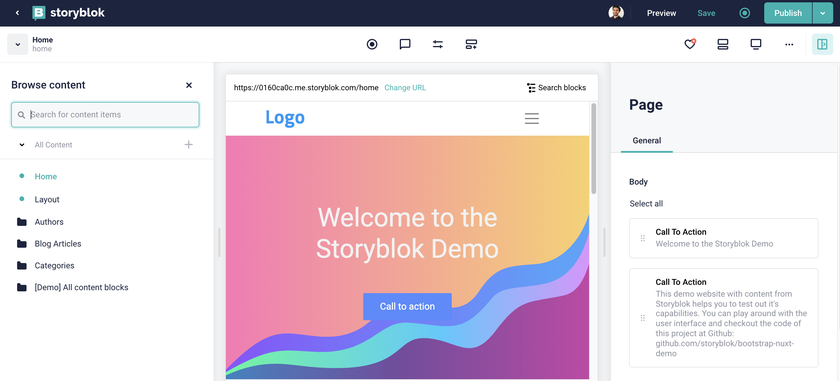Open the first Call To Action block
The width and height of the screenshot is (840, 381).
pos(724,238)
